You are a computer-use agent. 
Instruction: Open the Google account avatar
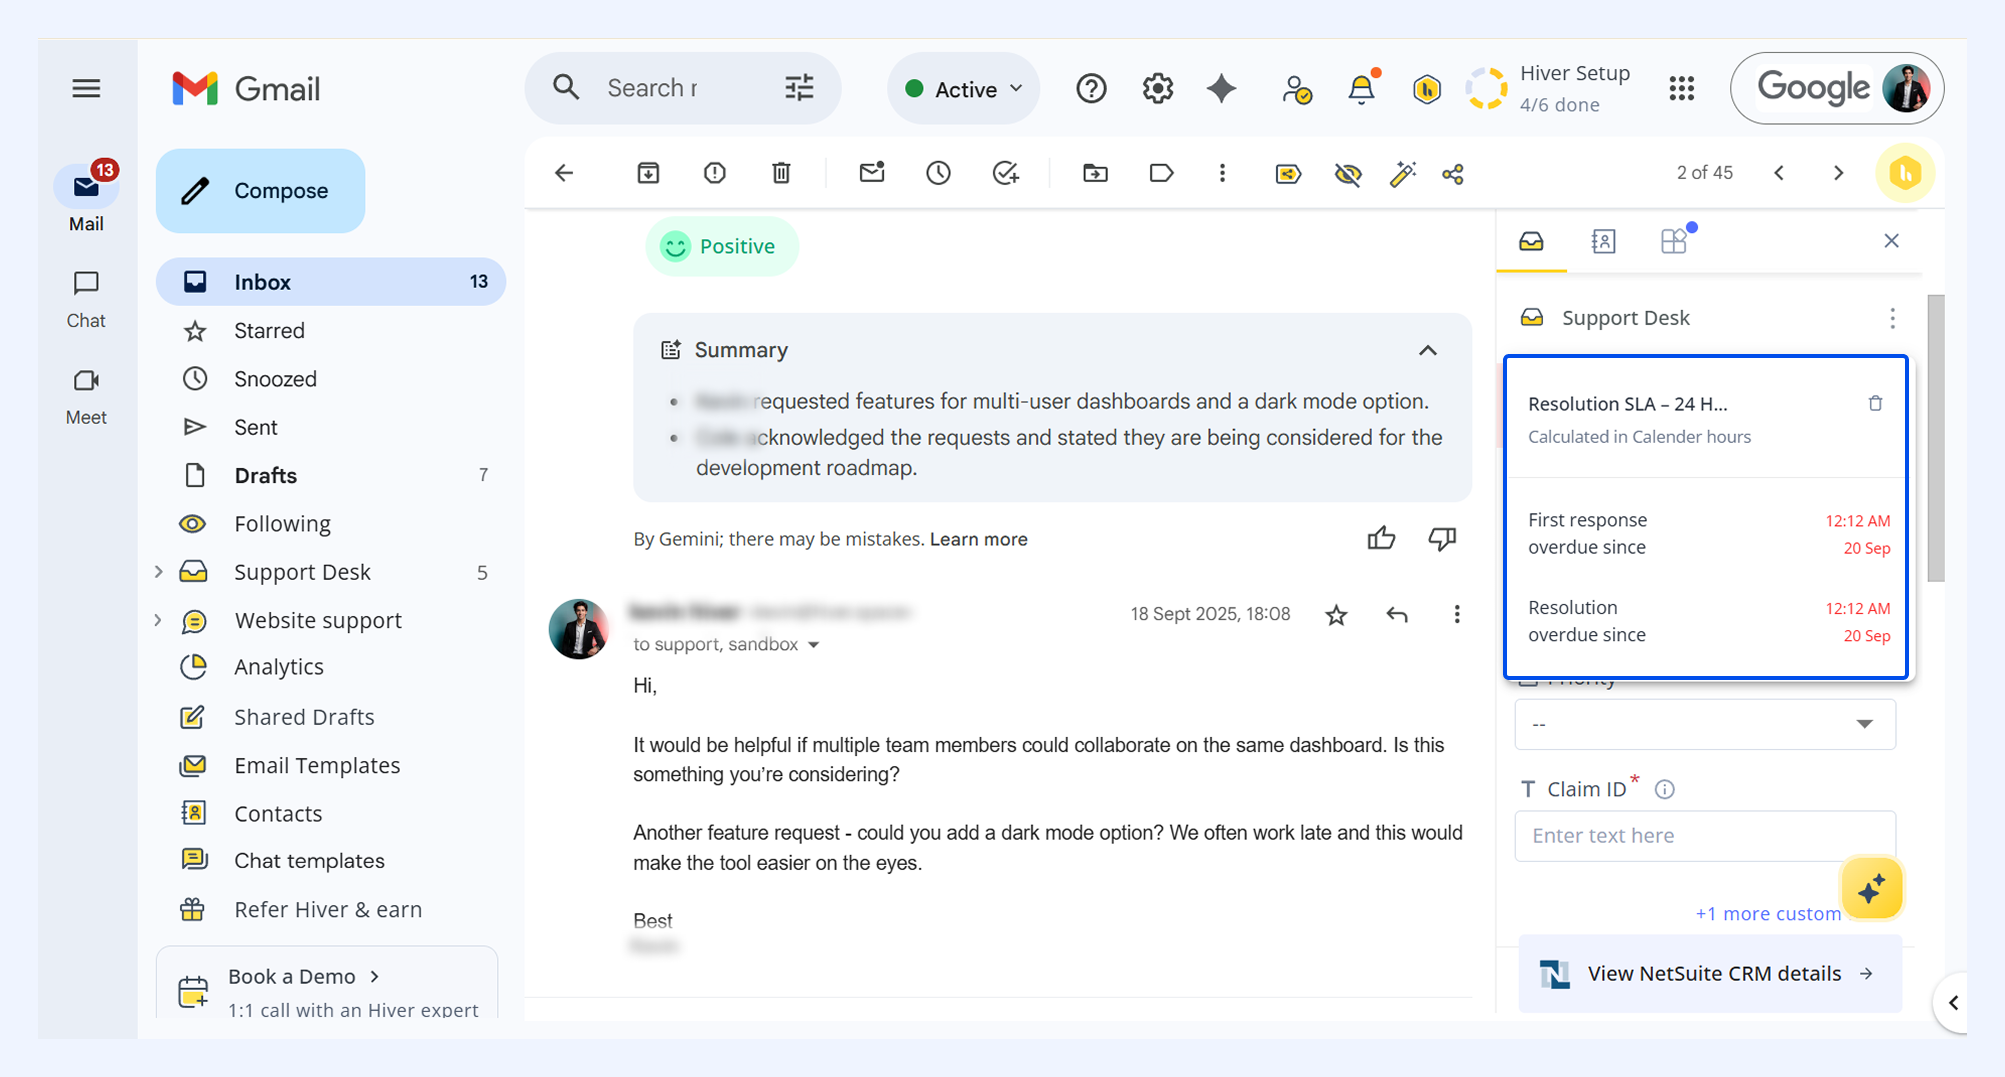pos(1906,89)
